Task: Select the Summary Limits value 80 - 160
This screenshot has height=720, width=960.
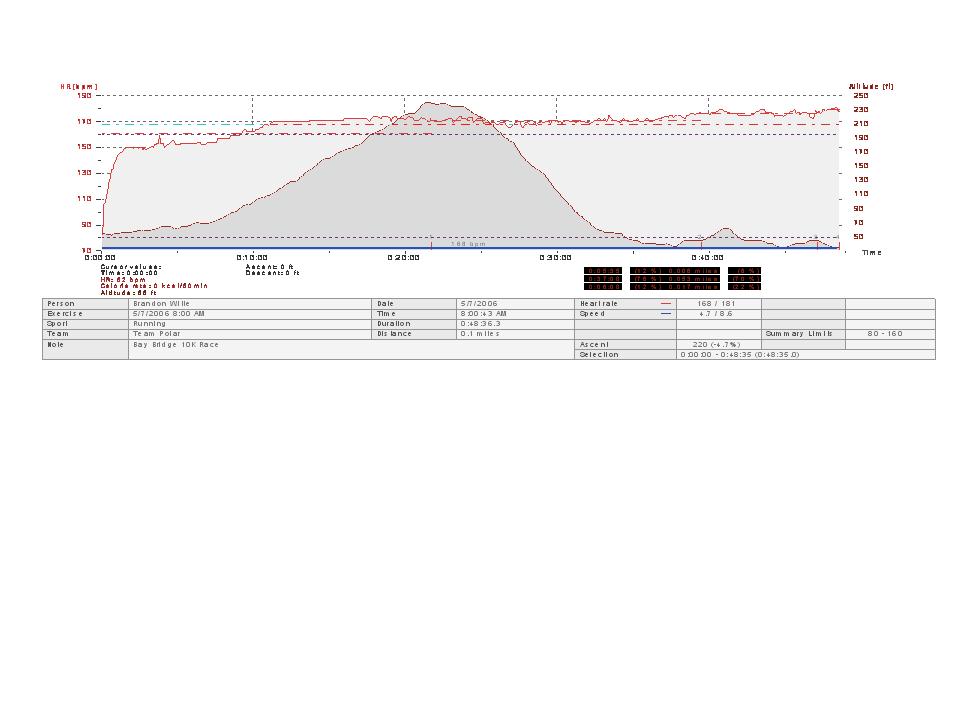Action: pyautogui.click(x=888, y=334)
